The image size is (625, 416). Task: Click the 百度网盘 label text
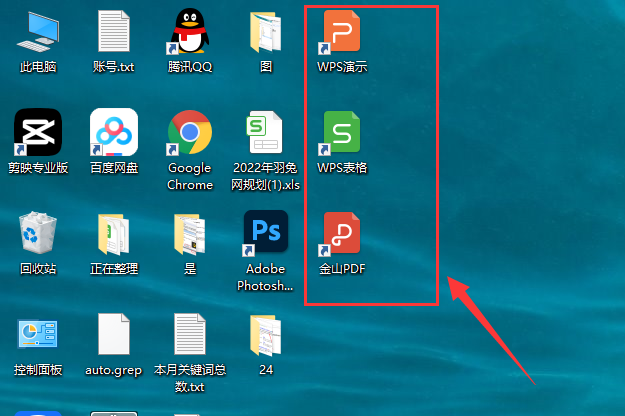[114, 168]
